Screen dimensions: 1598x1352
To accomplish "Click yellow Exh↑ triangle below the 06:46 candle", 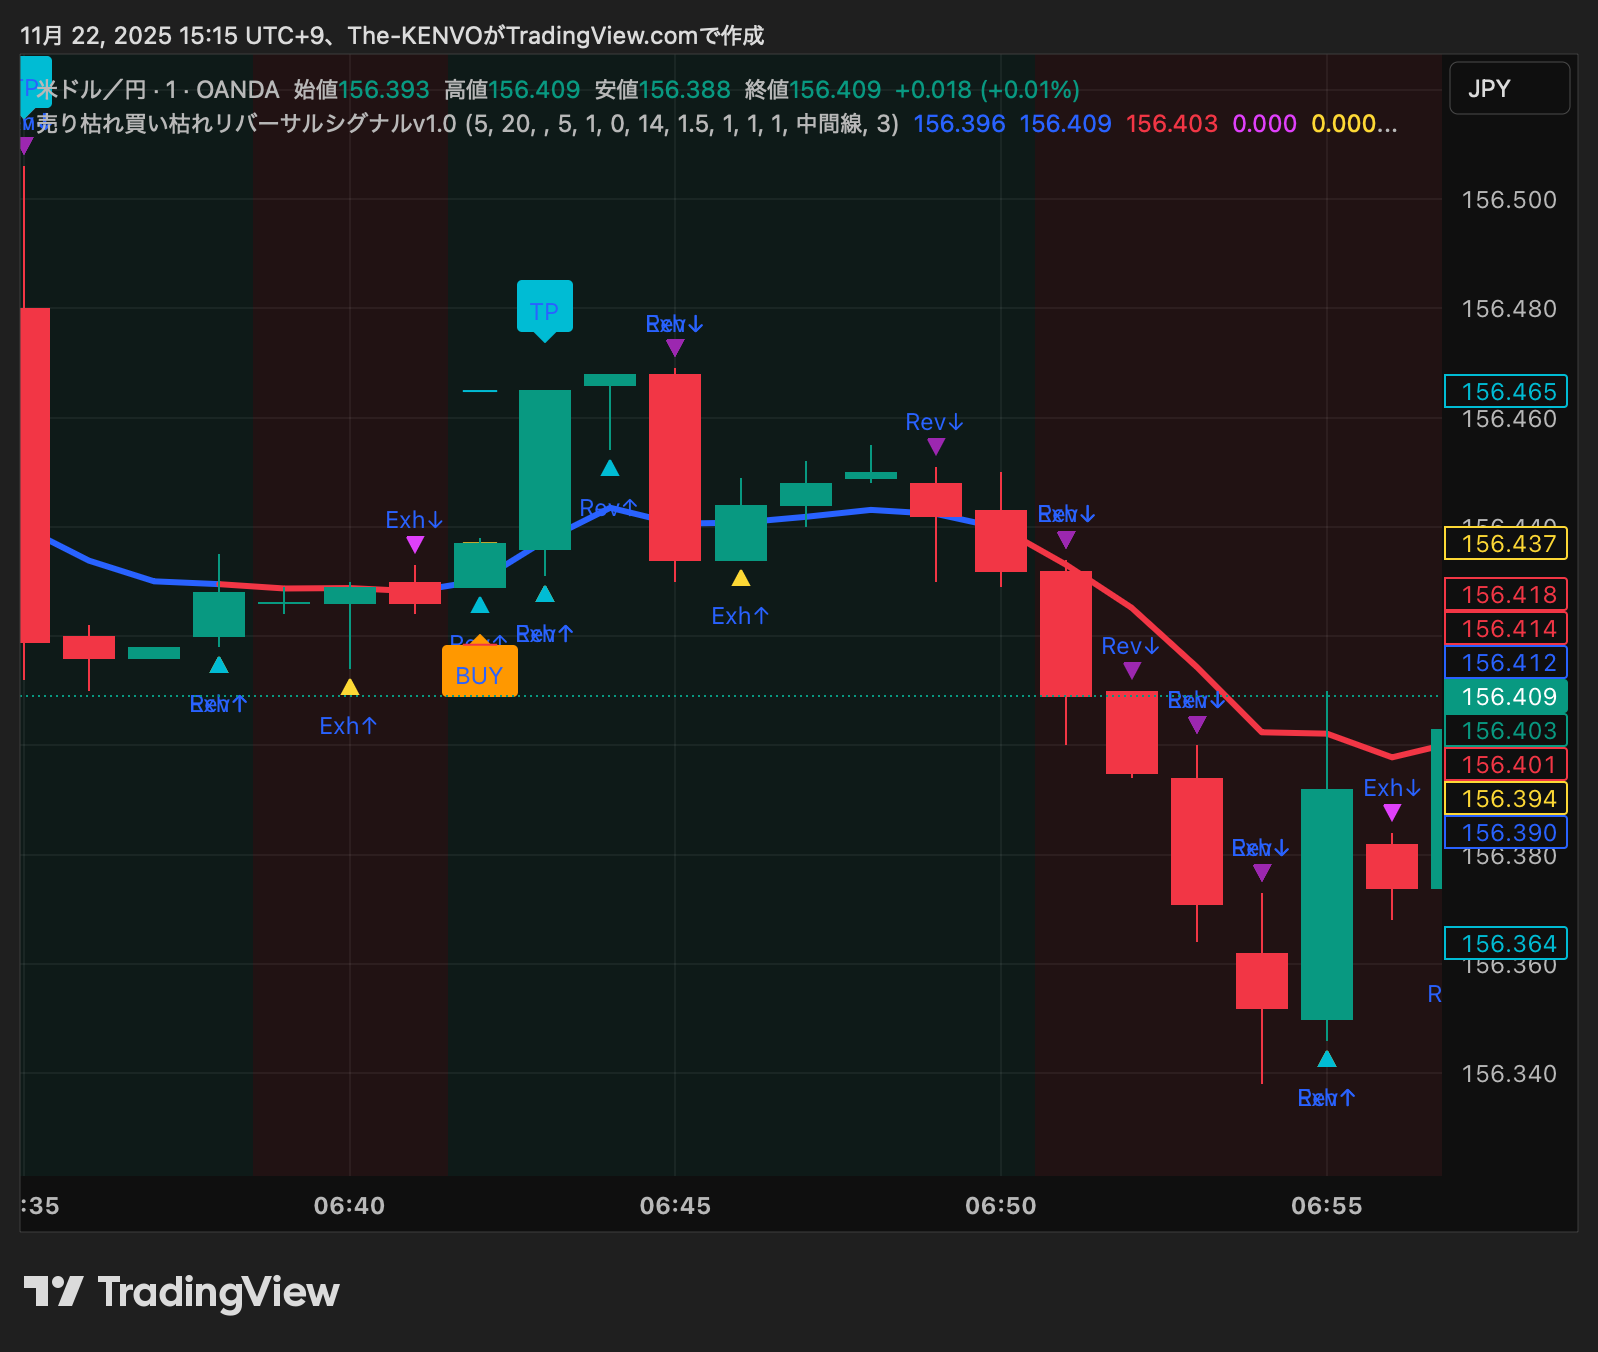I will pyautogui.click(x=741, y=578).
